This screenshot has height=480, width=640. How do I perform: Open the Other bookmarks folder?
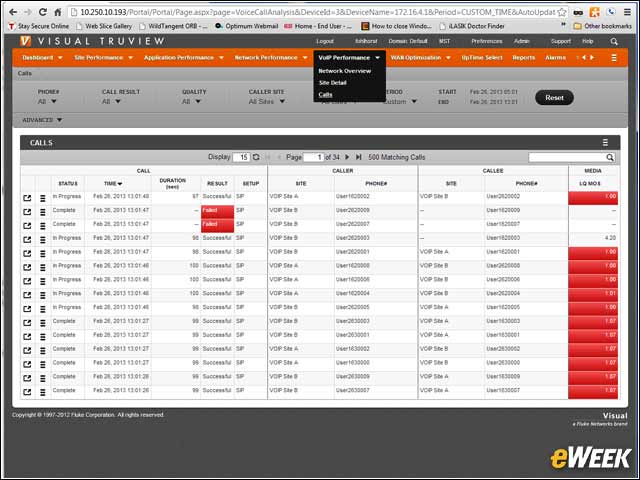click(x=603, y=26)
